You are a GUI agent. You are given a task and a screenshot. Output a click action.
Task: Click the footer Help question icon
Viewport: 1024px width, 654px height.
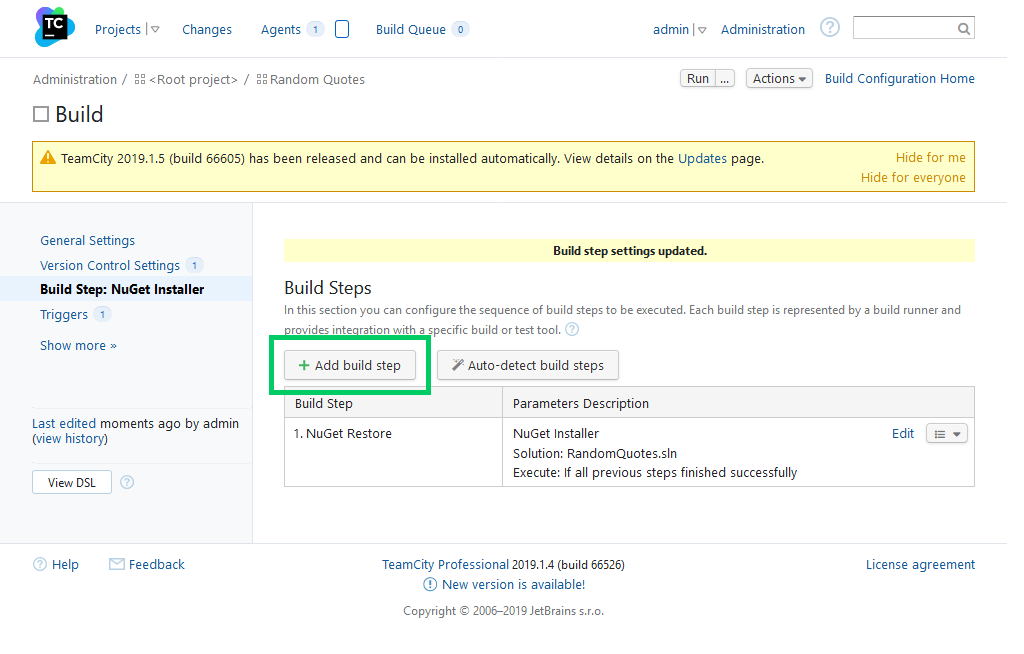click(40, 564)
